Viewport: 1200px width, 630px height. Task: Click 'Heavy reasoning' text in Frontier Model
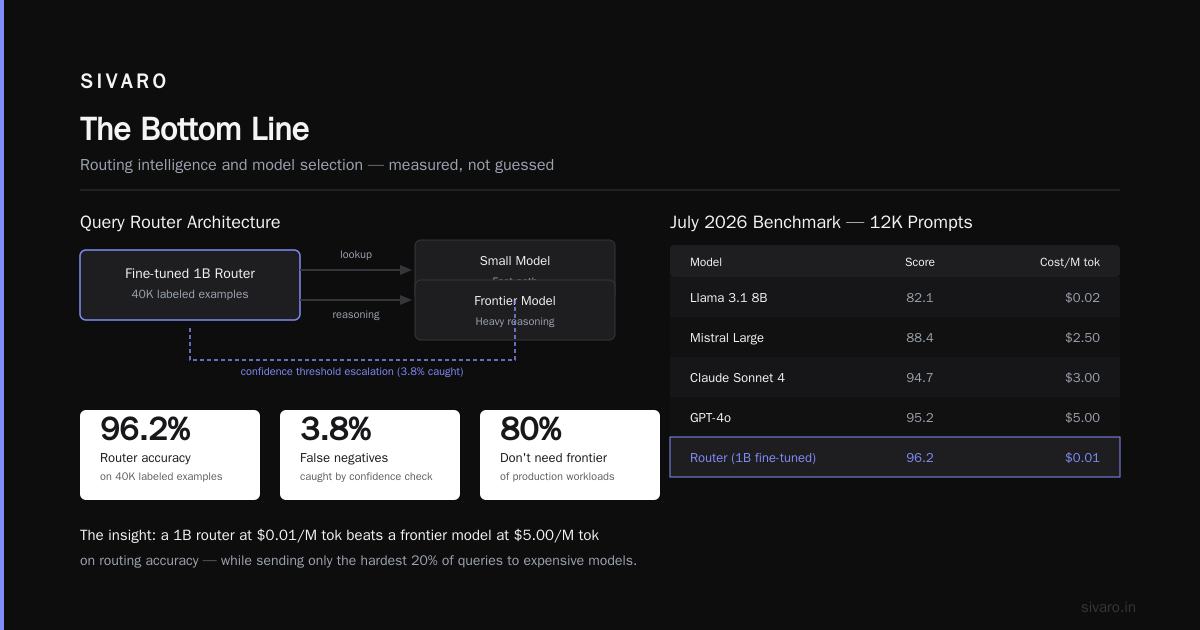pyautogui.click(x=515, y=321)
